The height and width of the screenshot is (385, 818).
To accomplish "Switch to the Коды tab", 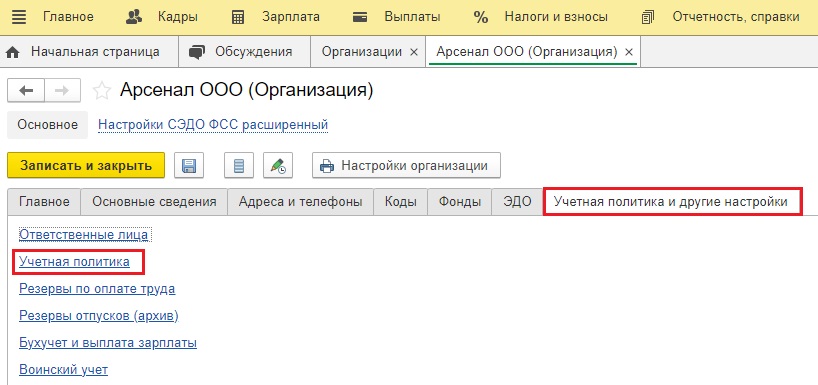I will pyautogui.click(x=401, y=202).
